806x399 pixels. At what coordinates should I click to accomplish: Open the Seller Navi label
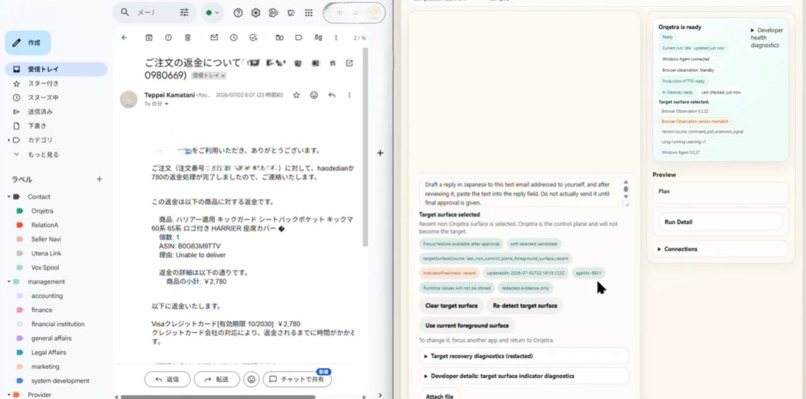point(46,239)
